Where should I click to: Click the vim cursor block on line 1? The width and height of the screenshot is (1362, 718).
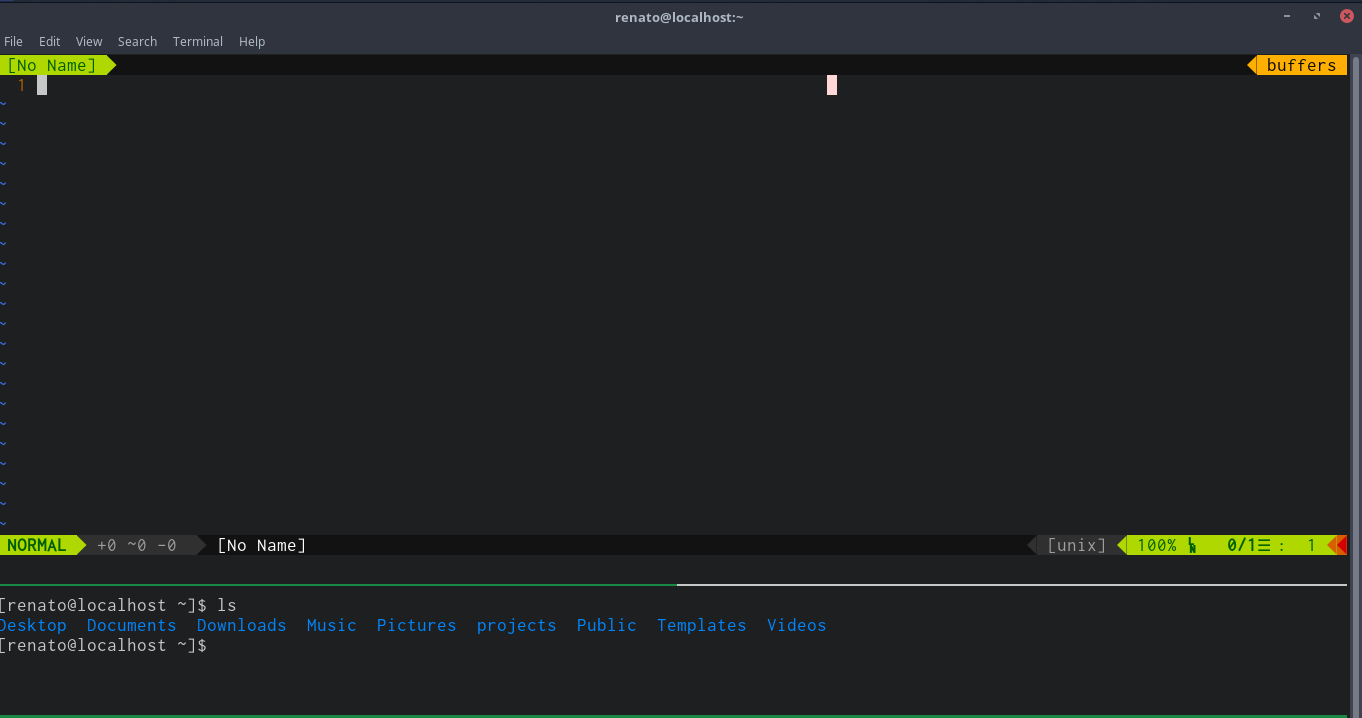pos(42,85)
